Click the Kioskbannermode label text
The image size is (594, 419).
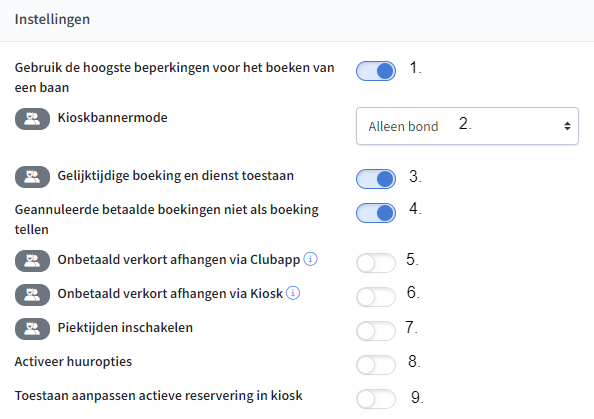(113, 118)
